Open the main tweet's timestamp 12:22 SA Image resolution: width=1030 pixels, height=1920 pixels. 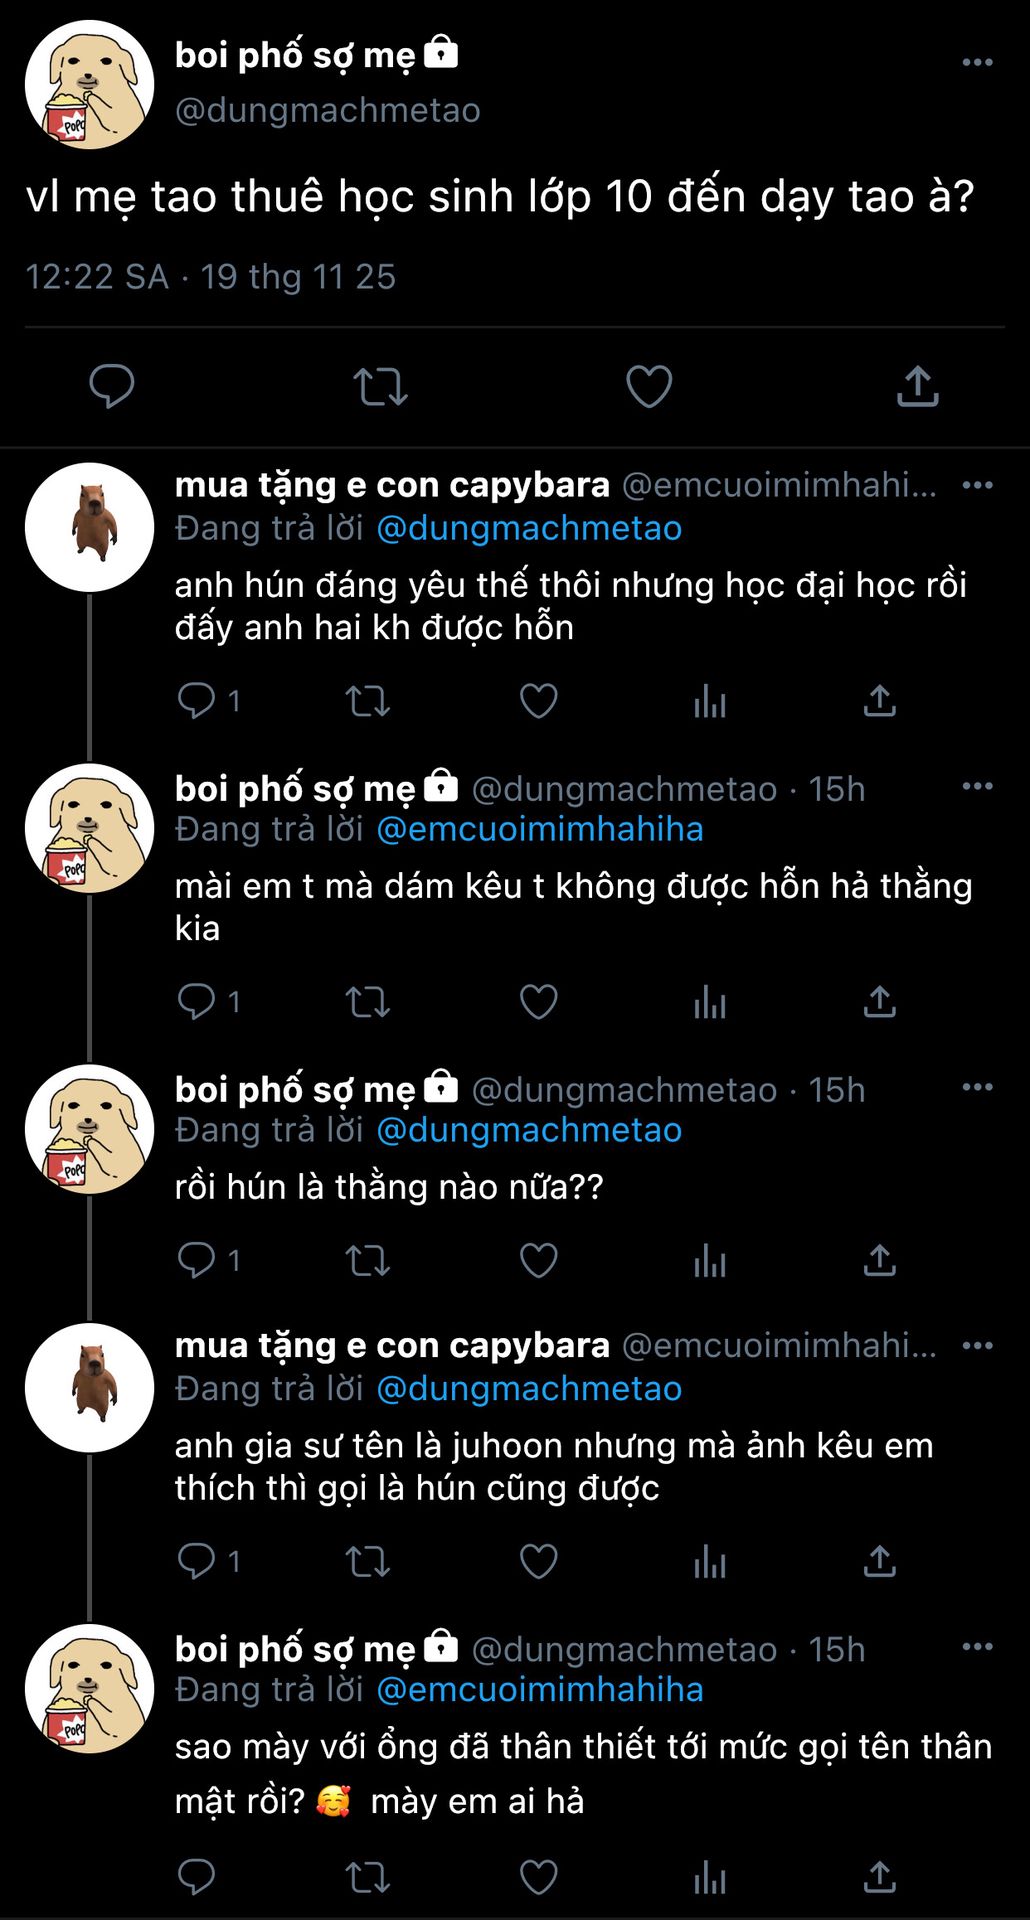click(97, 277)
